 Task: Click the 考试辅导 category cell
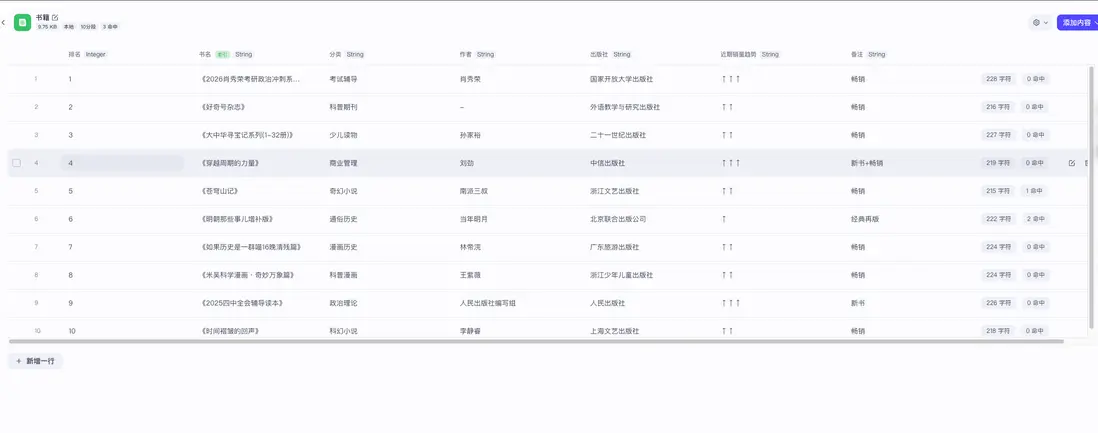[343, 79]
